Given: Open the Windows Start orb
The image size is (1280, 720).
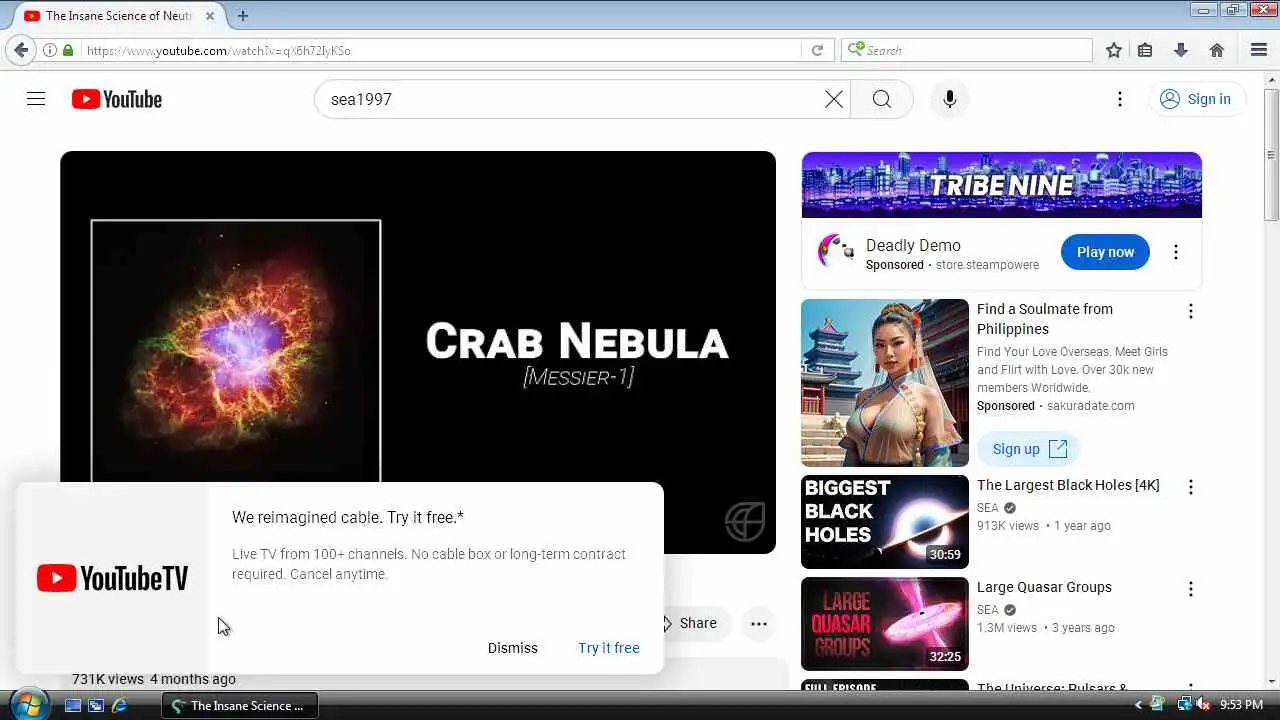Looking at the screenshot, I should (28, 704).
